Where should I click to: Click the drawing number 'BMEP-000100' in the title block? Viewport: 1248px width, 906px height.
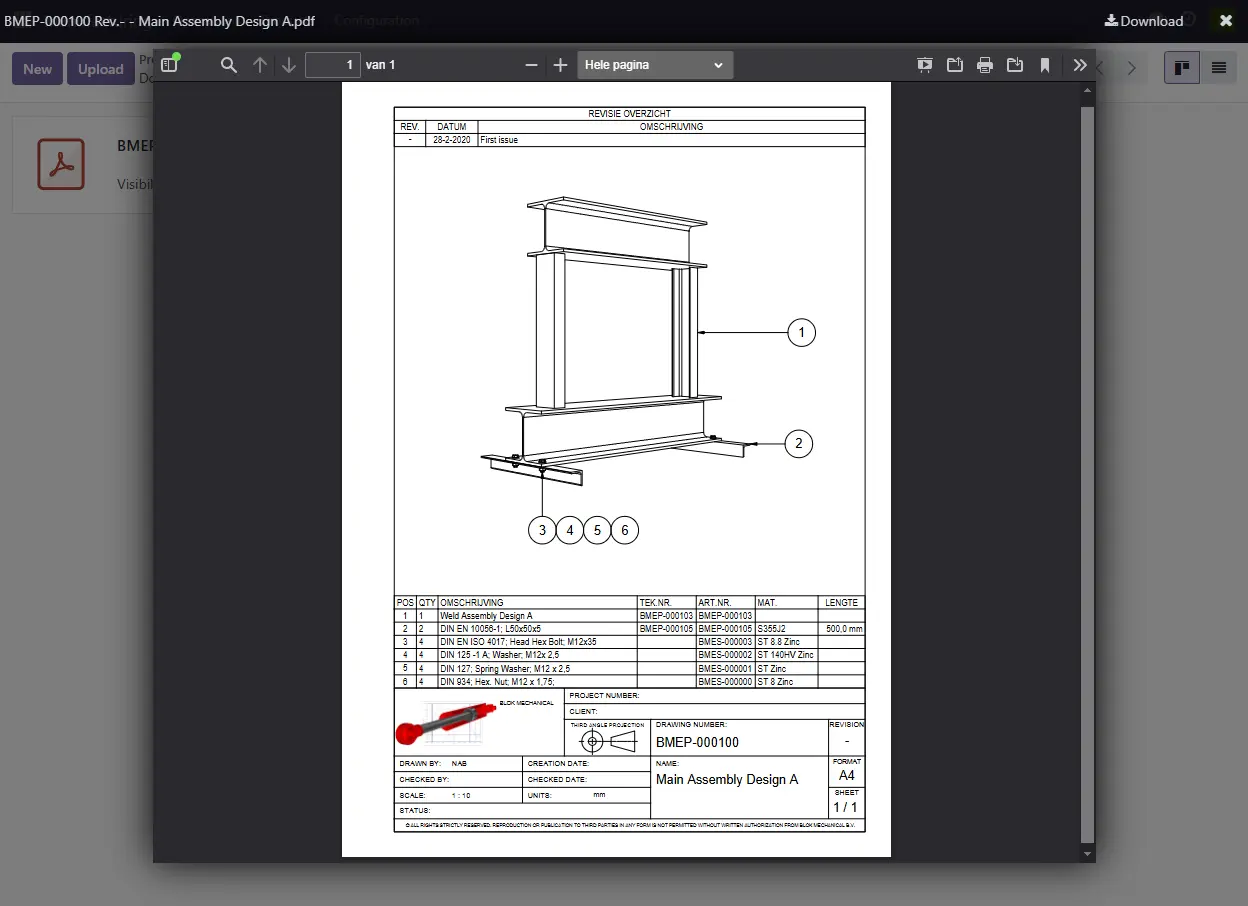point(697,742)
